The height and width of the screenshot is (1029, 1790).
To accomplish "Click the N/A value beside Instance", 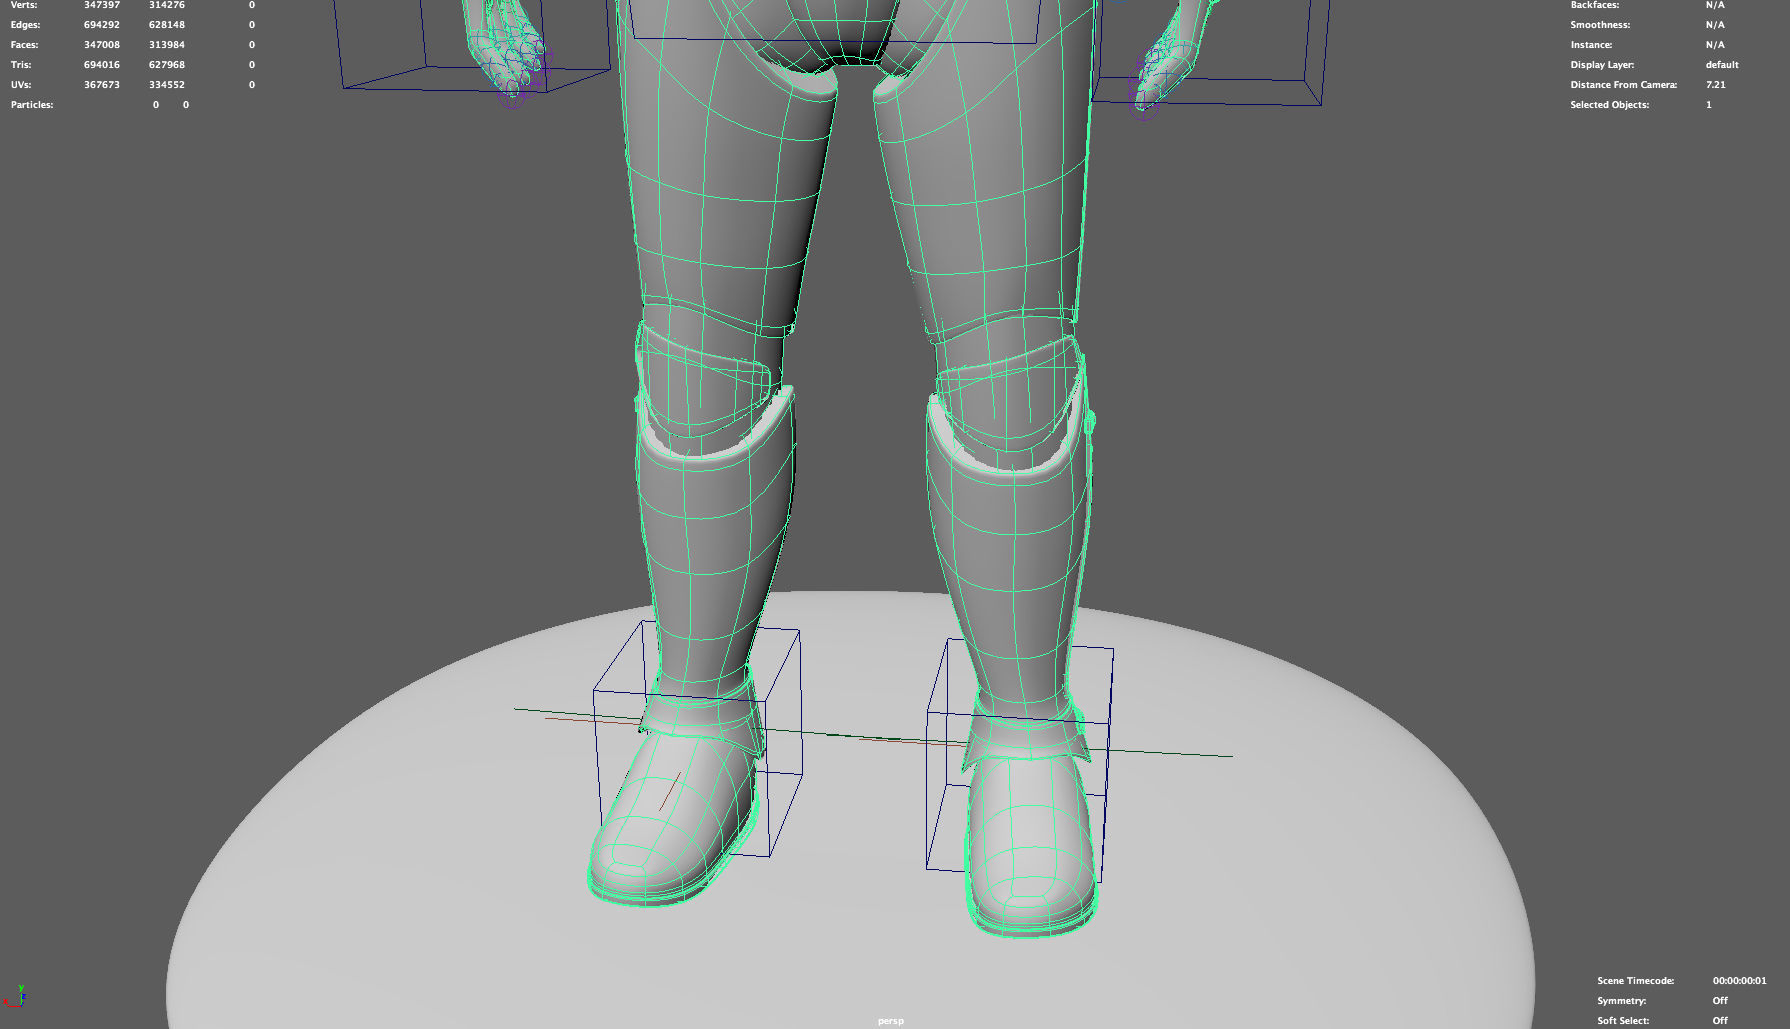I will pos(1715,45).
